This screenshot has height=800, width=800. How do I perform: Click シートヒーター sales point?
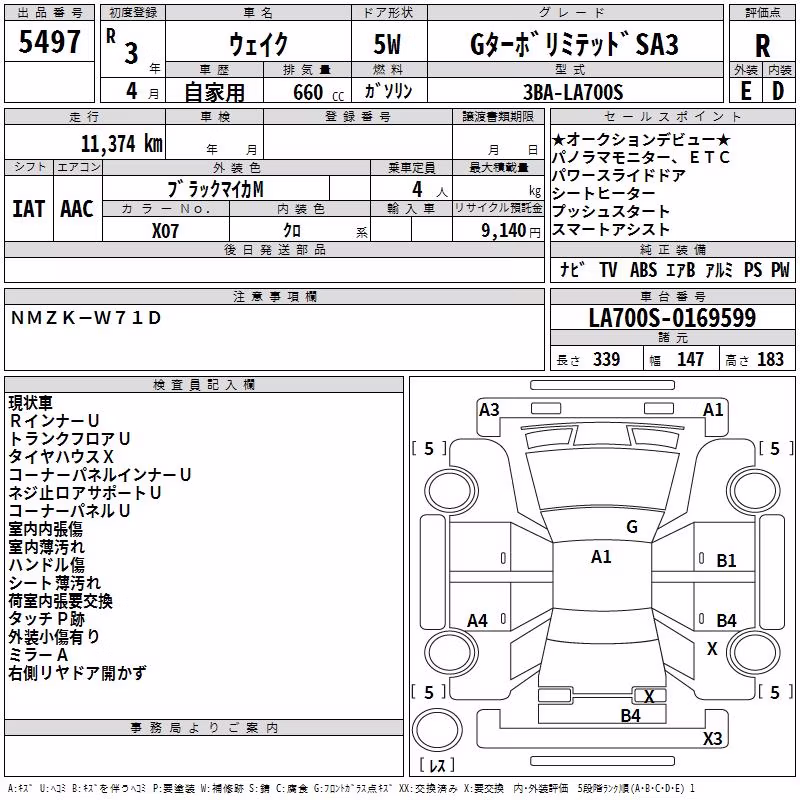pos(604,193)
